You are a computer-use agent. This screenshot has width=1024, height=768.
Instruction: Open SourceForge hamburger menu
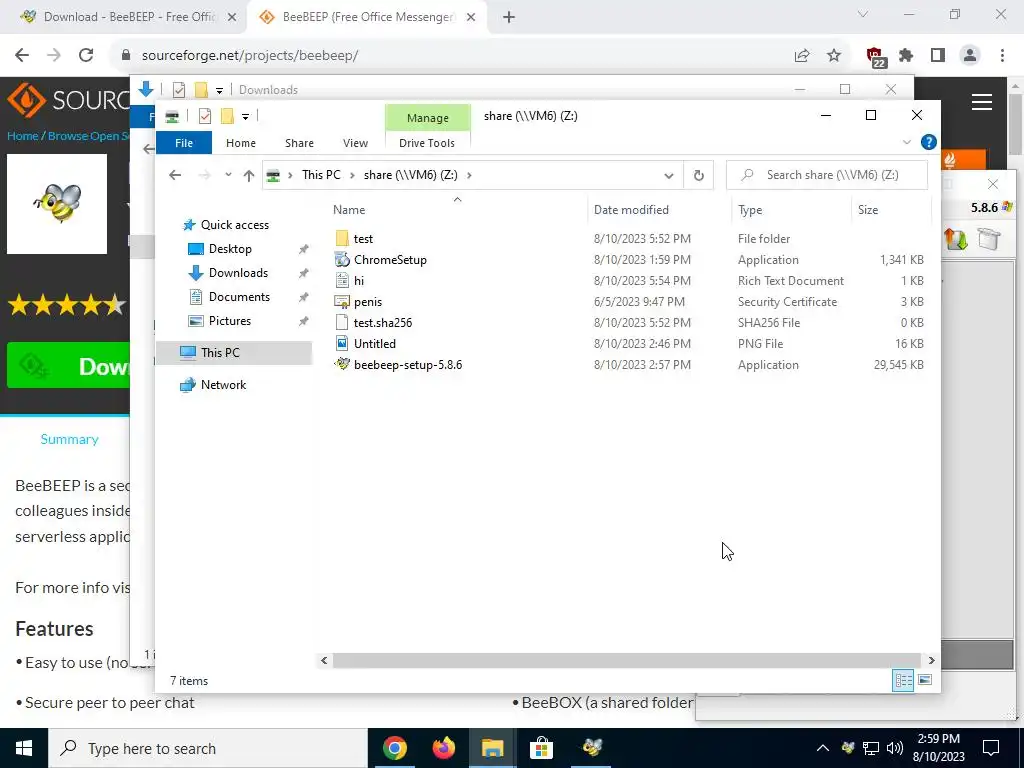(982, 102)
